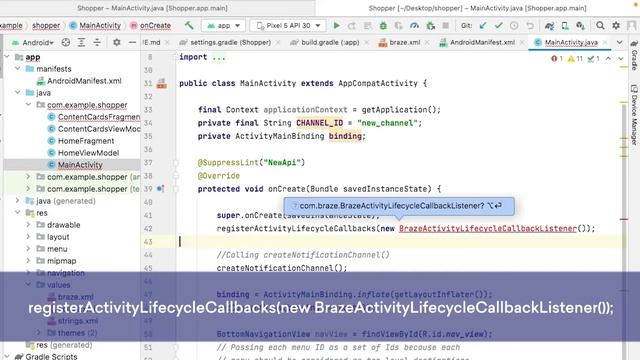Close the braze.xml tab
This screenshot has height=360, width=640.
[x=427, y=42]
